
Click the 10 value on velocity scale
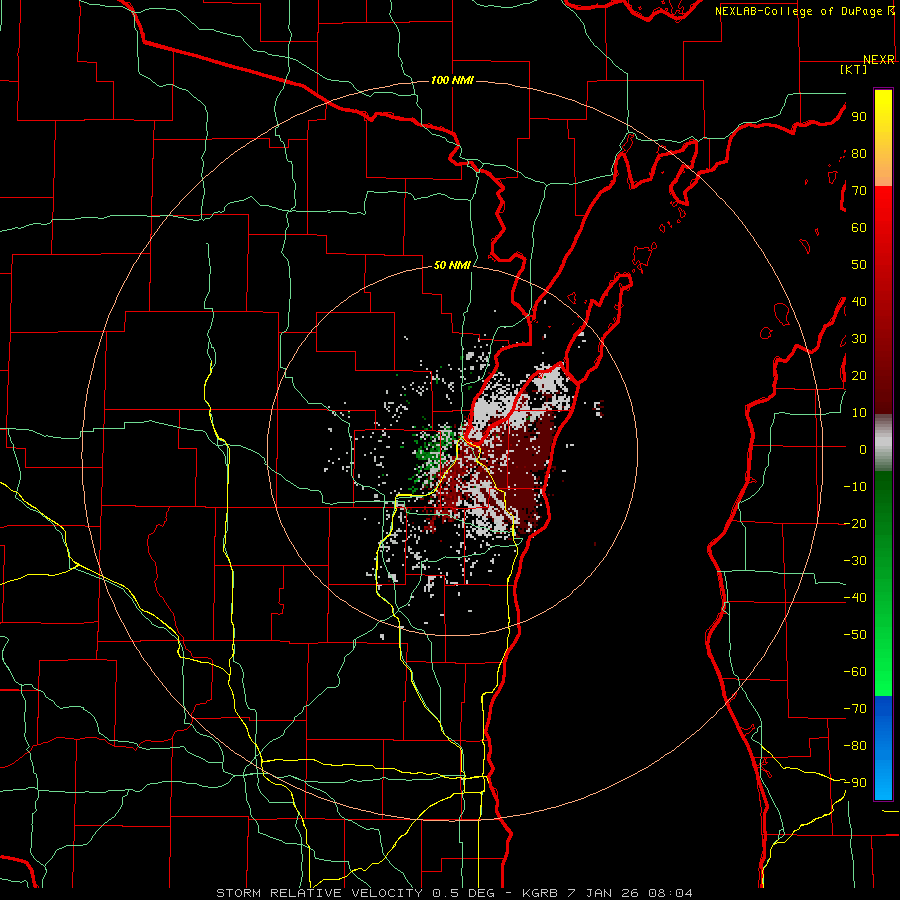[x=859, y=413]
